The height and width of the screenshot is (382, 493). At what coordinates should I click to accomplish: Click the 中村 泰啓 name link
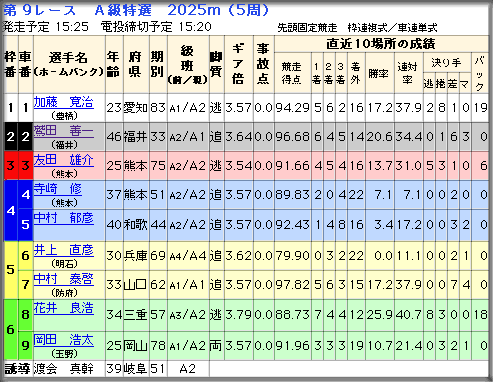click(63, 279)
